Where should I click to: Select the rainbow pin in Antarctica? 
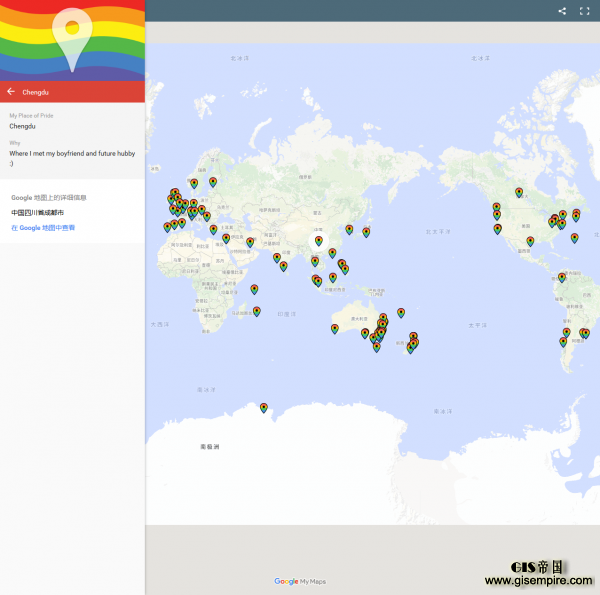263,406
